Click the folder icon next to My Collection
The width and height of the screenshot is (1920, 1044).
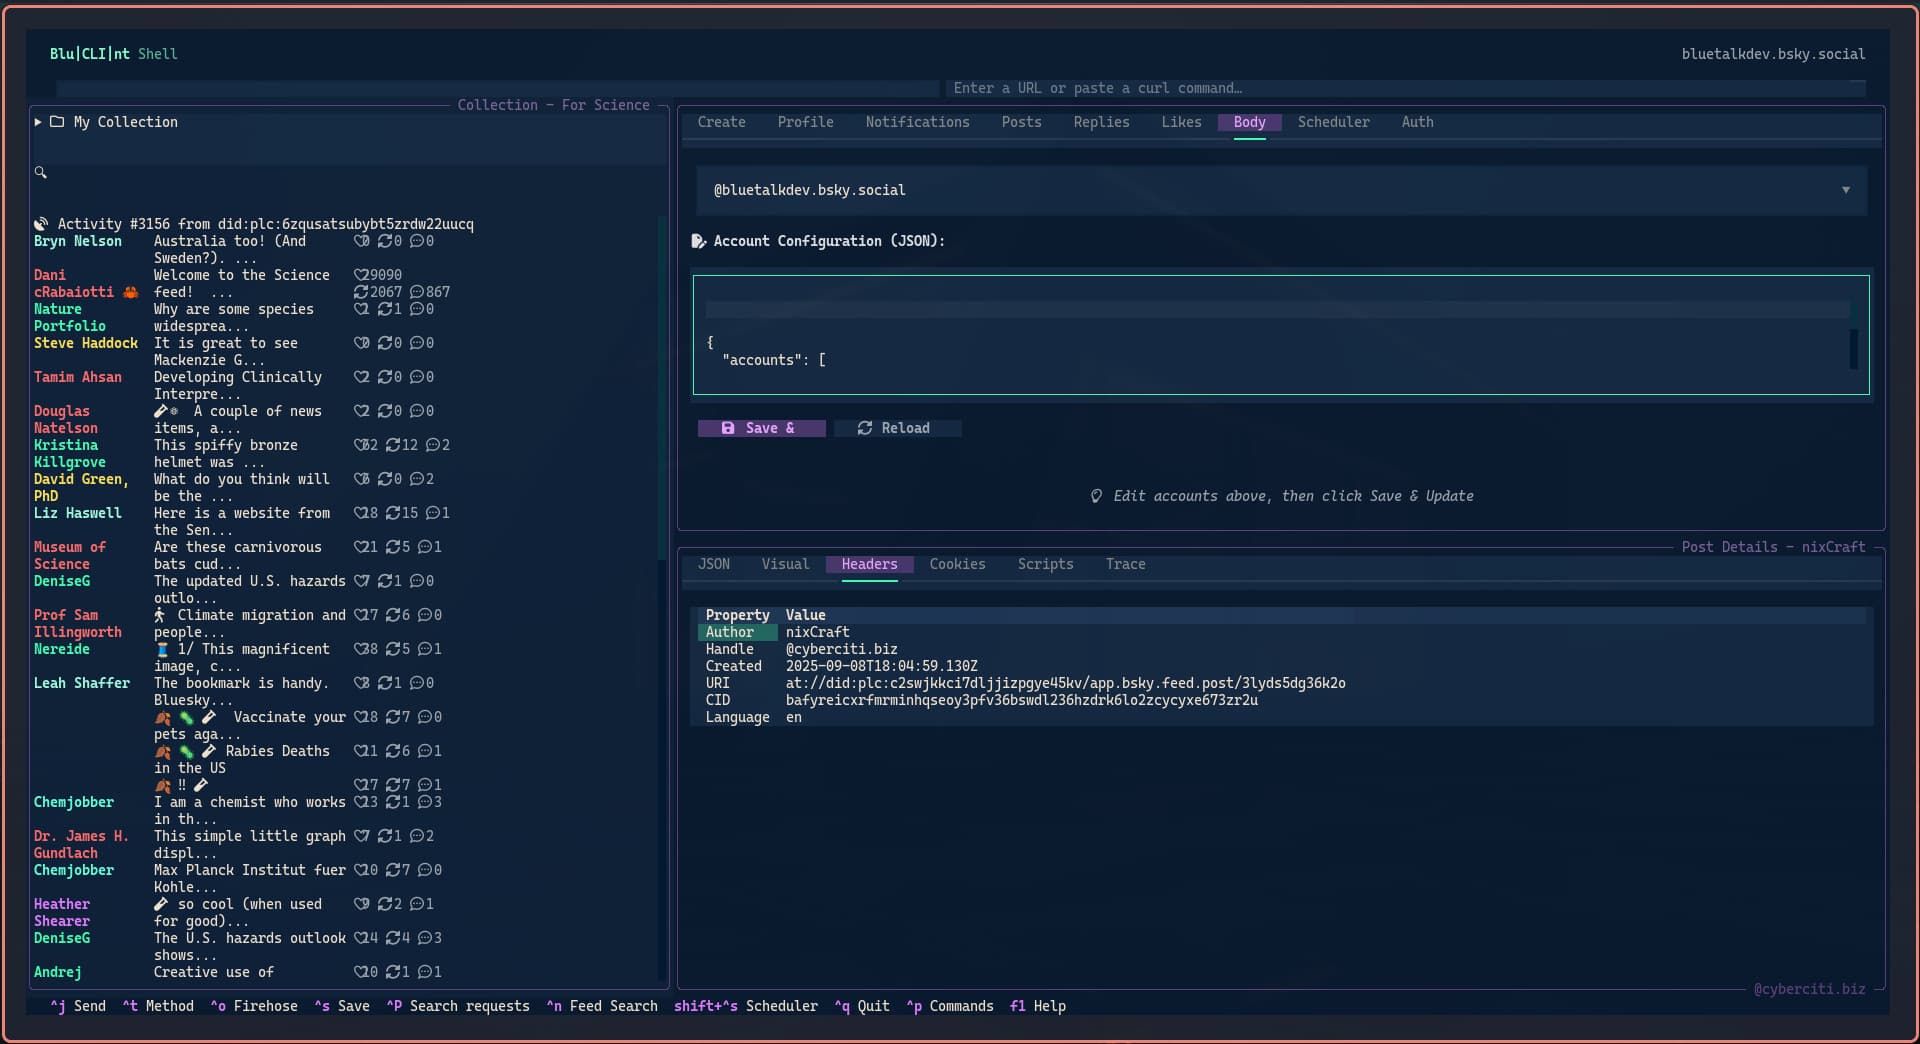(60, 122)
